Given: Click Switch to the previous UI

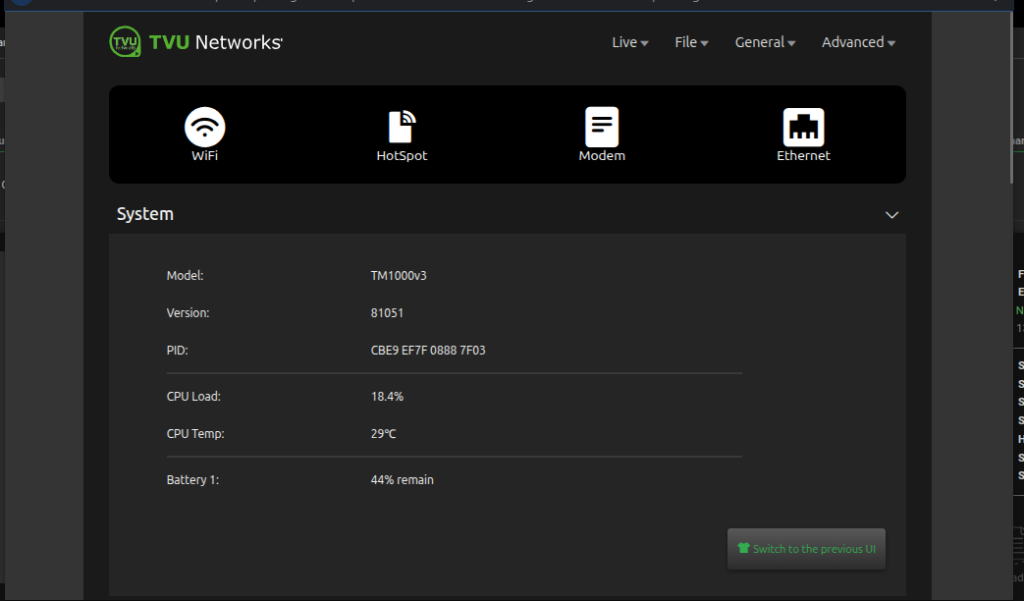Looking at the screenshot, I should tap(806, 548).
